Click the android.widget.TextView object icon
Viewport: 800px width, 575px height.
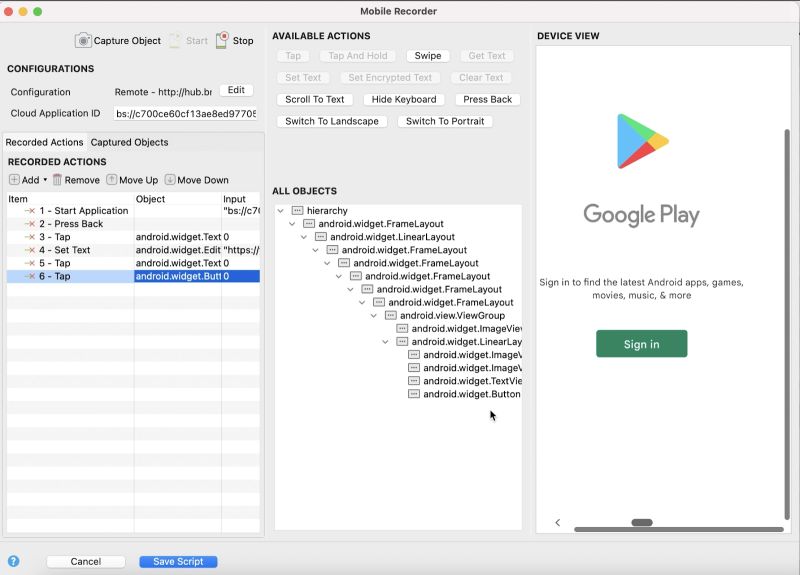414,381
